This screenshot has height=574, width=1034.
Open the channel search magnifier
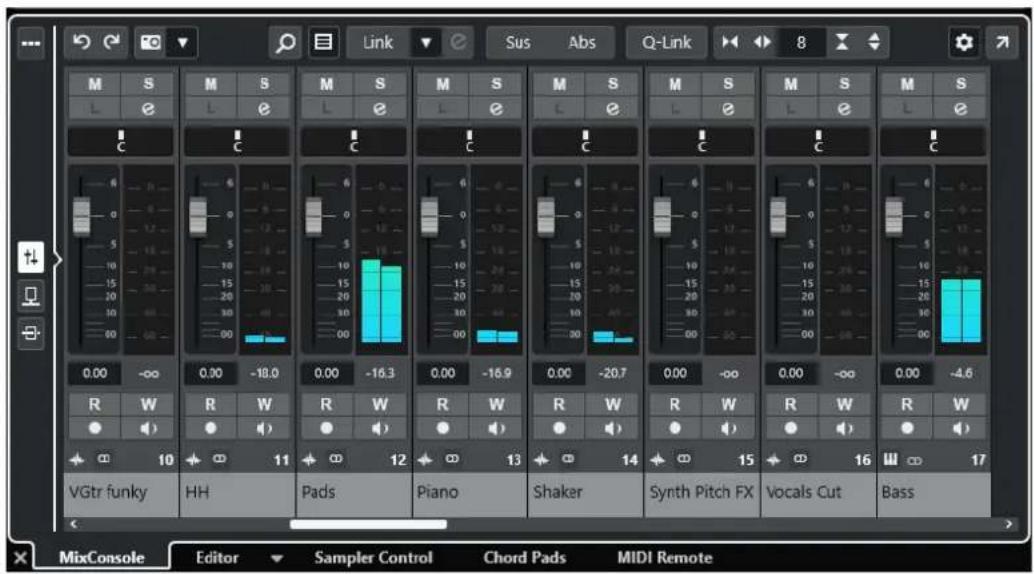click(x=285, y=43)
